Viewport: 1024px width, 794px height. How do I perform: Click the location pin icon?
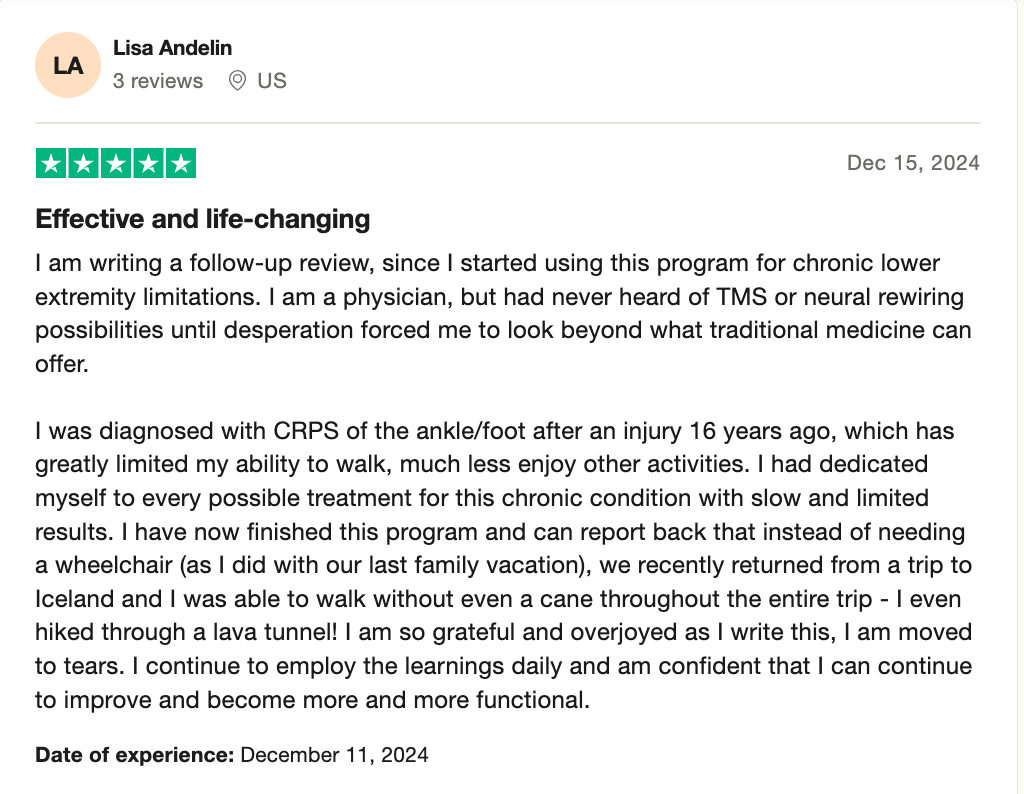(237, 81)
